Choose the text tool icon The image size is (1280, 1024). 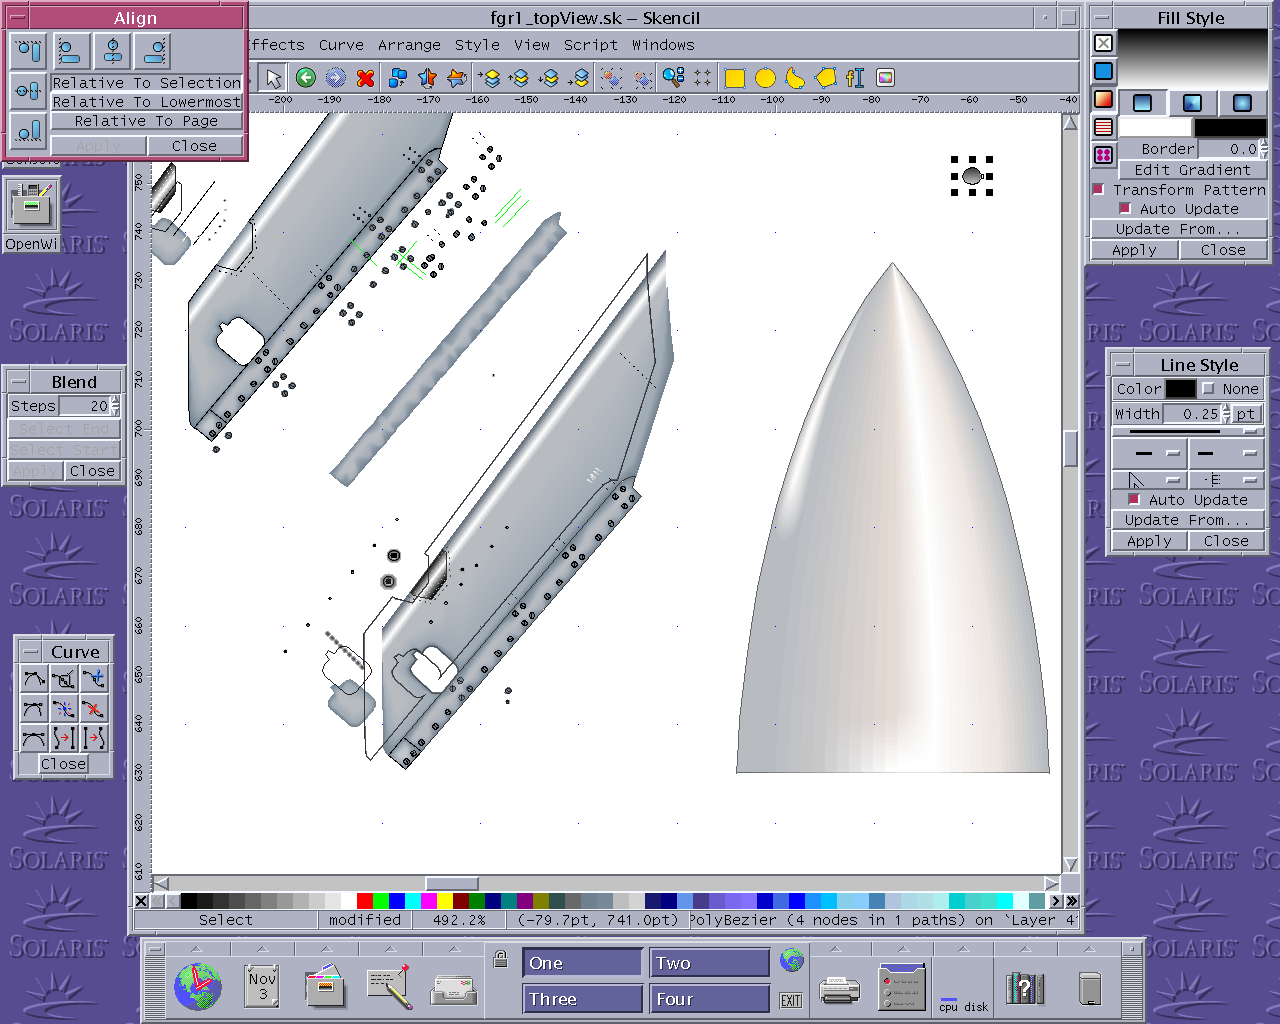click(x=854, y=78)
